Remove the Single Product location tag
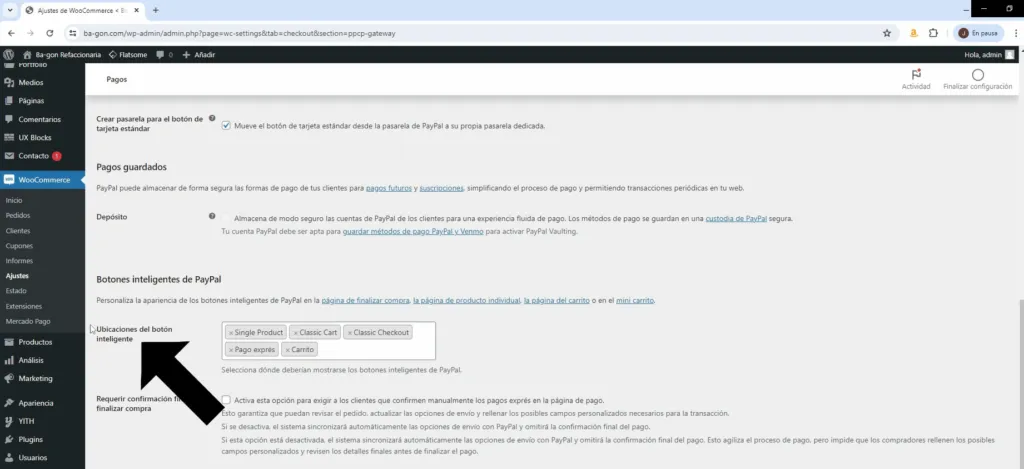The image size is (1024, 469). click(x=231, y=333)
